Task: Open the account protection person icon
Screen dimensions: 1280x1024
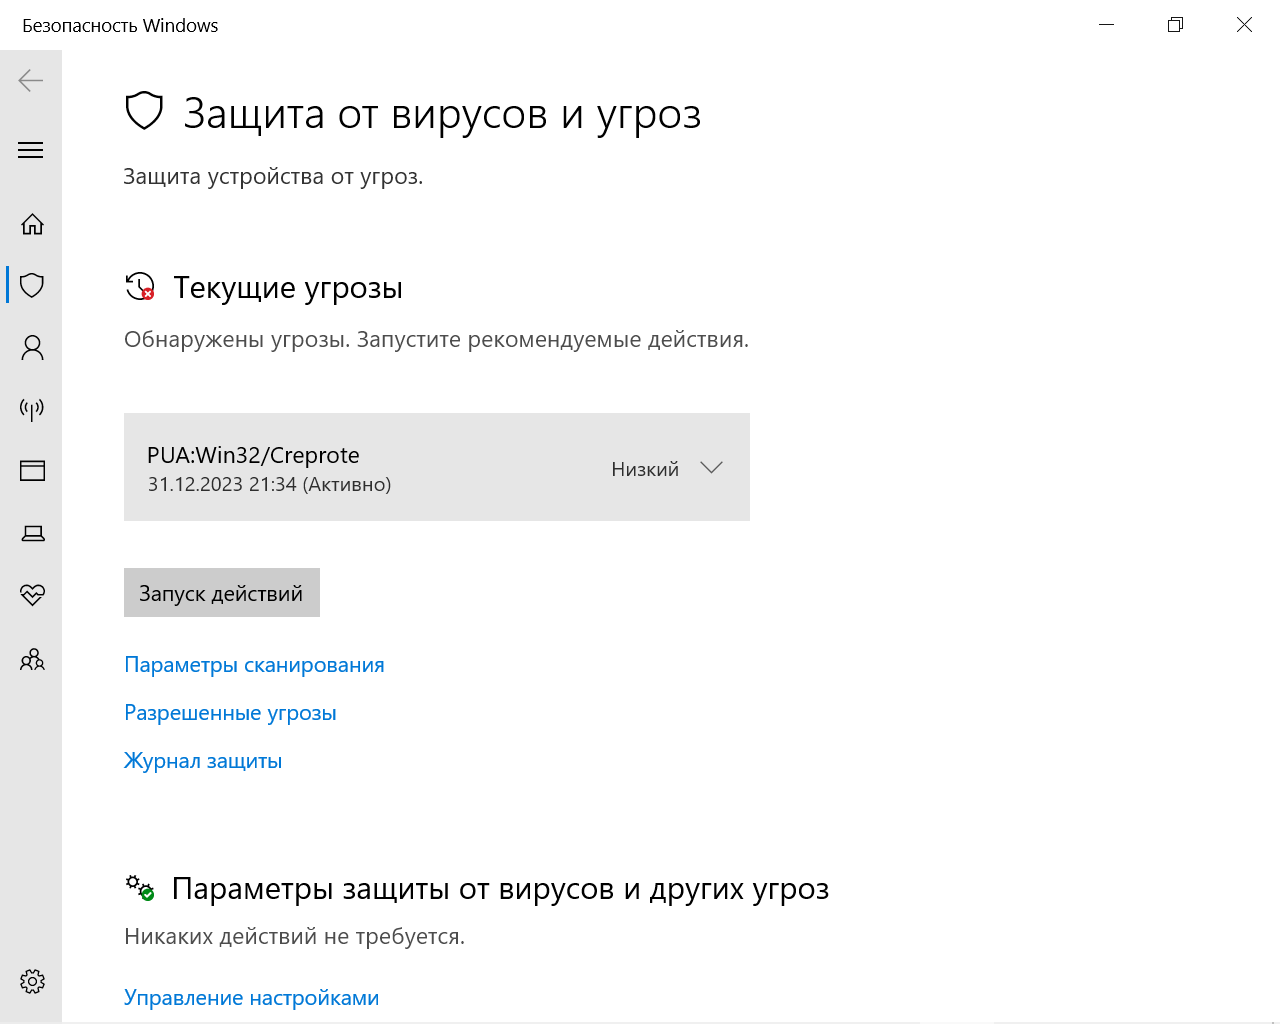Action: 32,347
